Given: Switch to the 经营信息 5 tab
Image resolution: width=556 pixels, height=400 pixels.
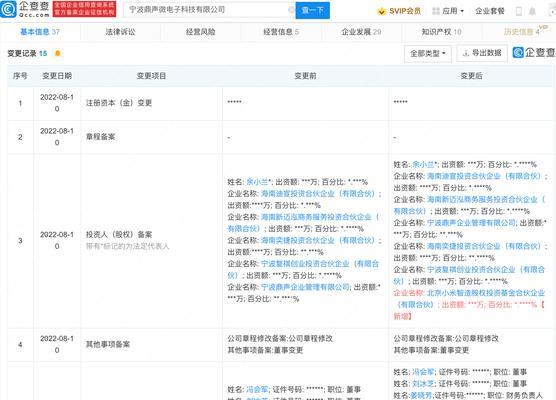Looking at the screenshot, I should (x=281, y=32).
